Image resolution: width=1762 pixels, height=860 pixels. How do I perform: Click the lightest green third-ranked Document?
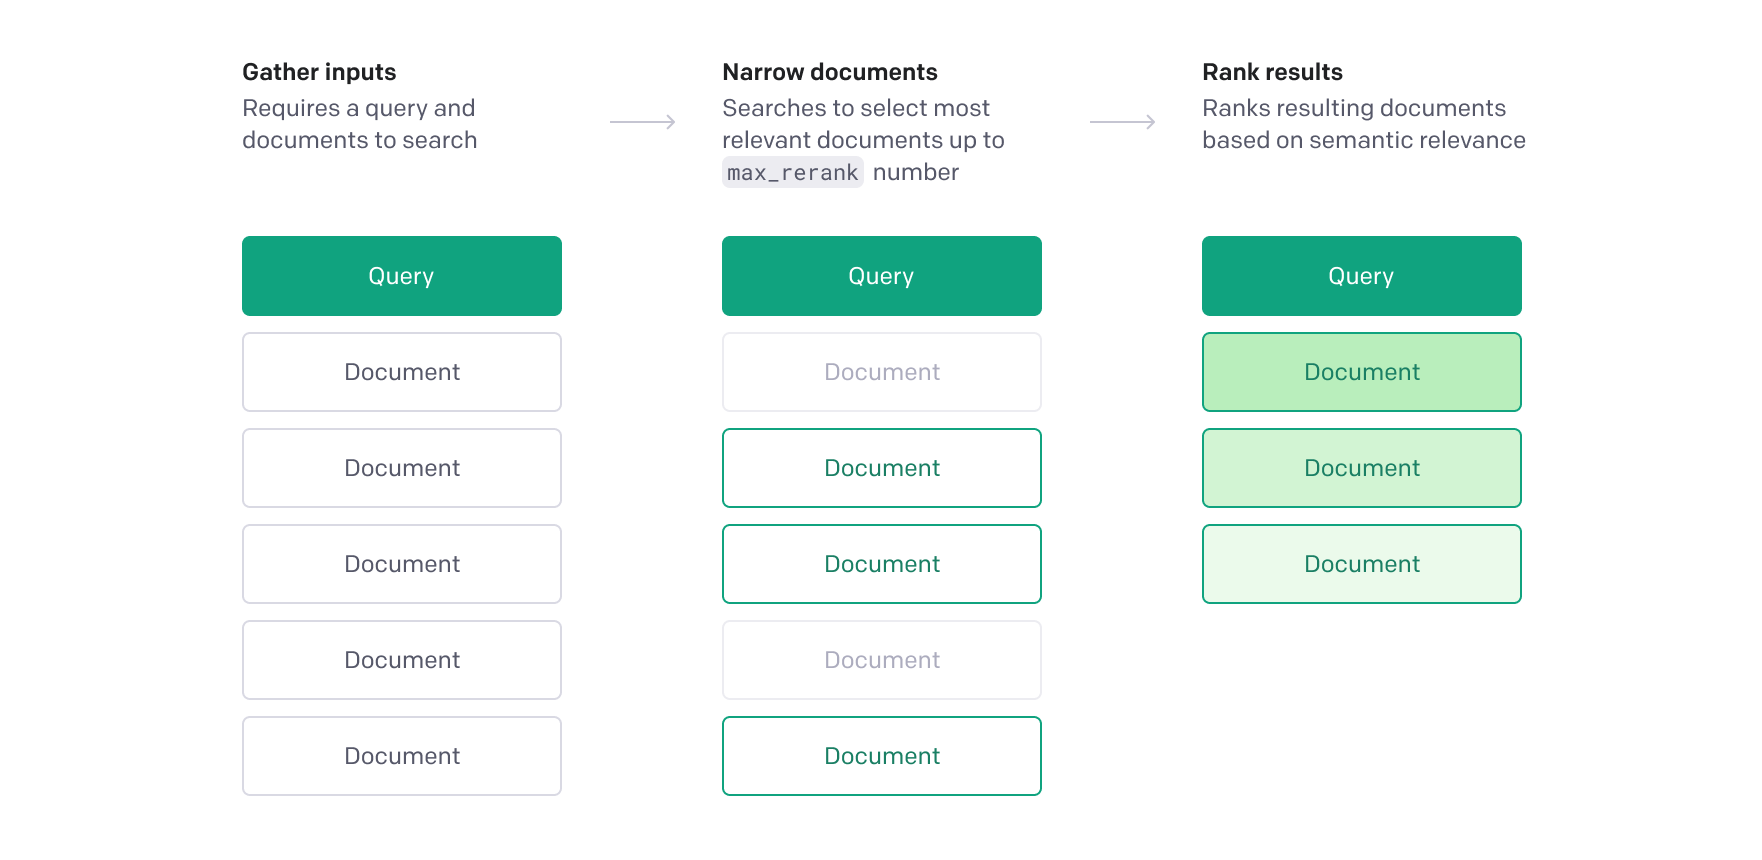point(1361,564)
